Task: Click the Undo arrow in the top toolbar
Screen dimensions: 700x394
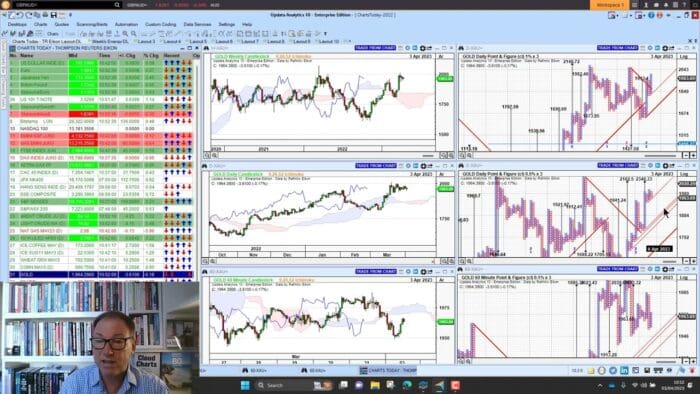Action: tap(20, 15)
